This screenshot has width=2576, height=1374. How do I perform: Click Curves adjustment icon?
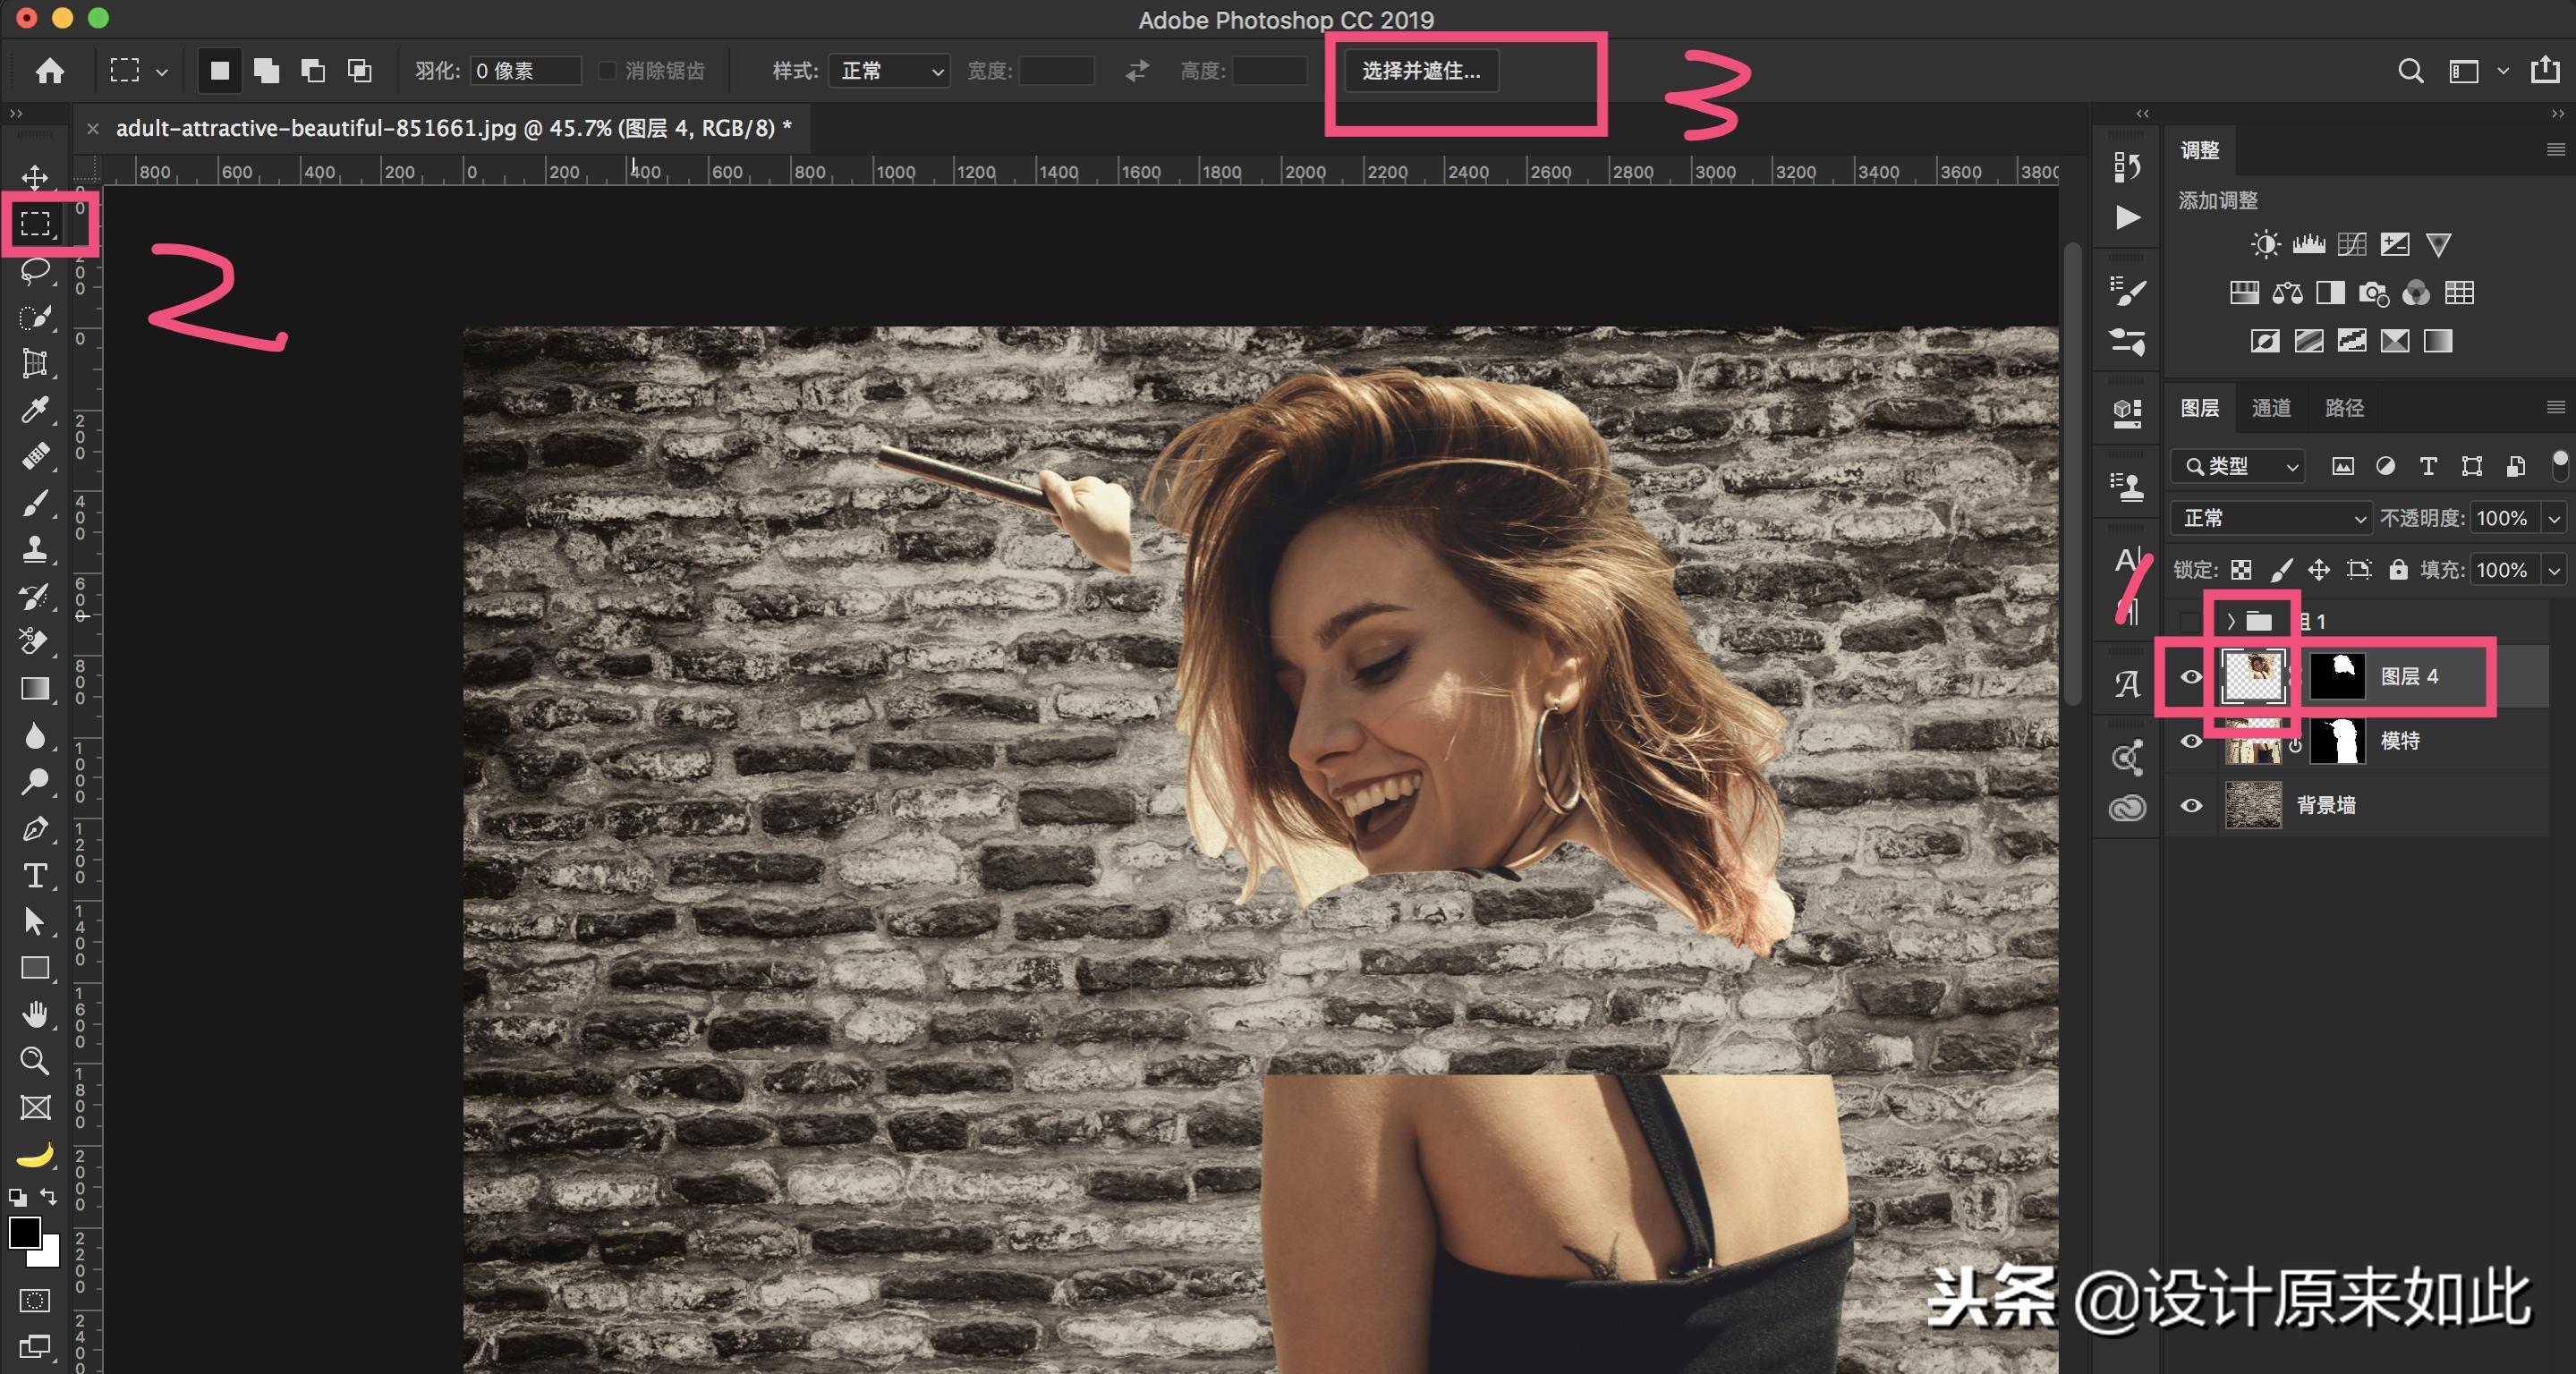[2352, 245]
